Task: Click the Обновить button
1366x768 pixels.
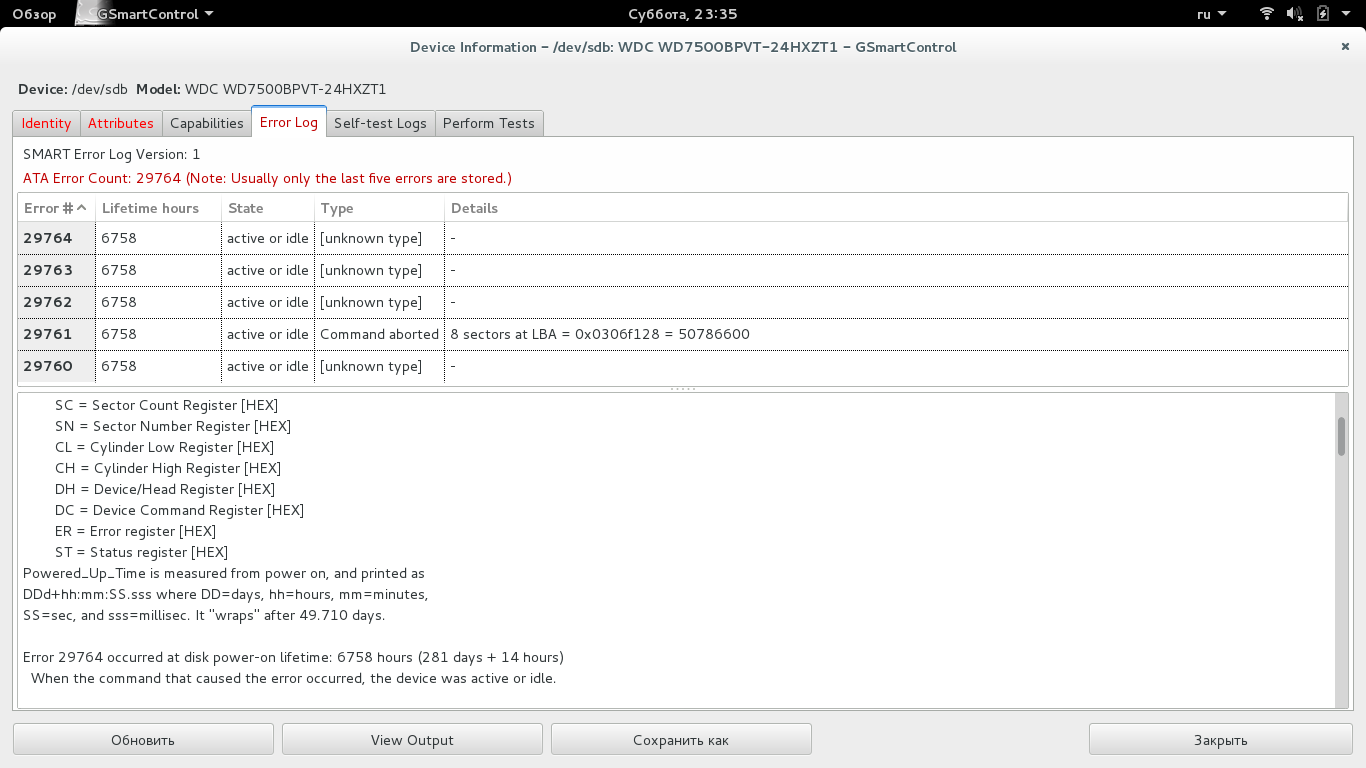Action: pos(143,740)
